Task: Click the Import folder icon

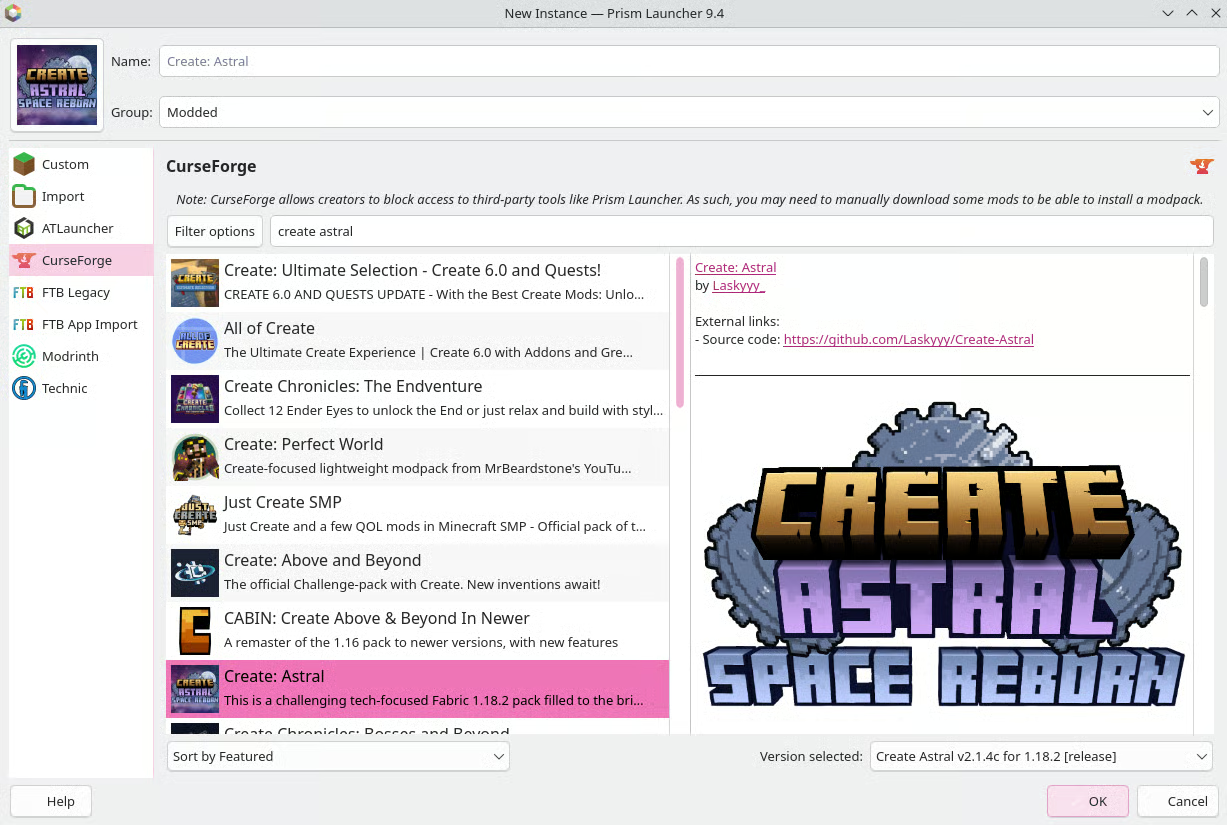Action: 24,196
